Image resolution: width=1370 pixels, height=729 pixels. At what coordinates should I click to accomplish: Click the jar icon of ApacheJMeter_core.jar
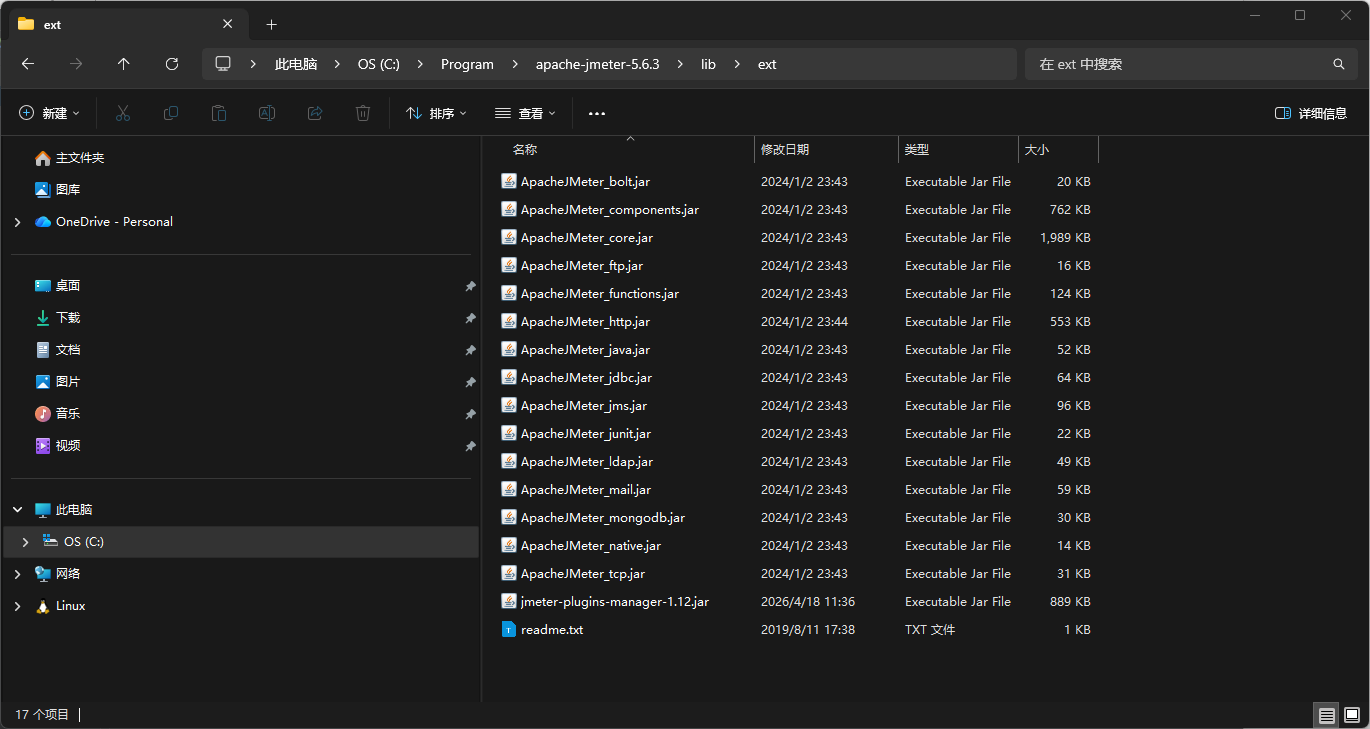point(509,238)
